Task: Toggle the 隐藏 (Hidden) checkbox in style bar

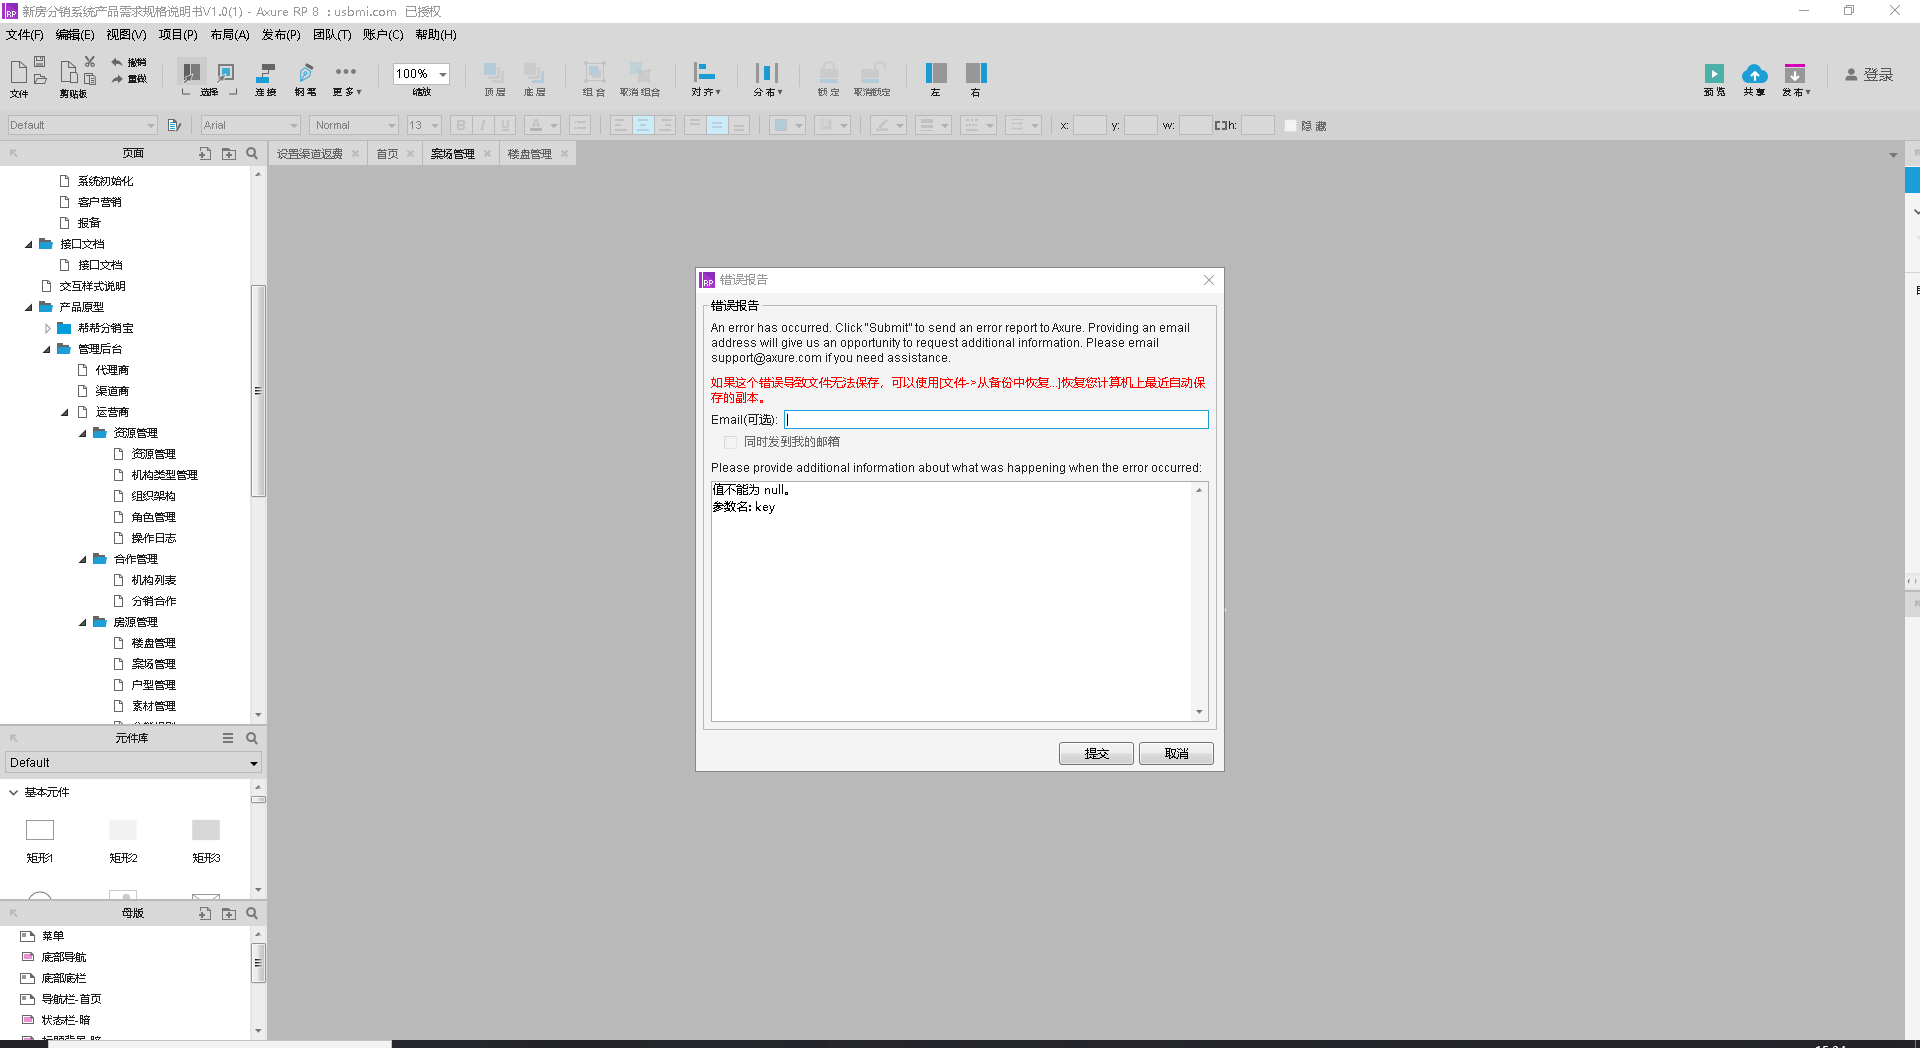Action: click(x=1290, y=125)
